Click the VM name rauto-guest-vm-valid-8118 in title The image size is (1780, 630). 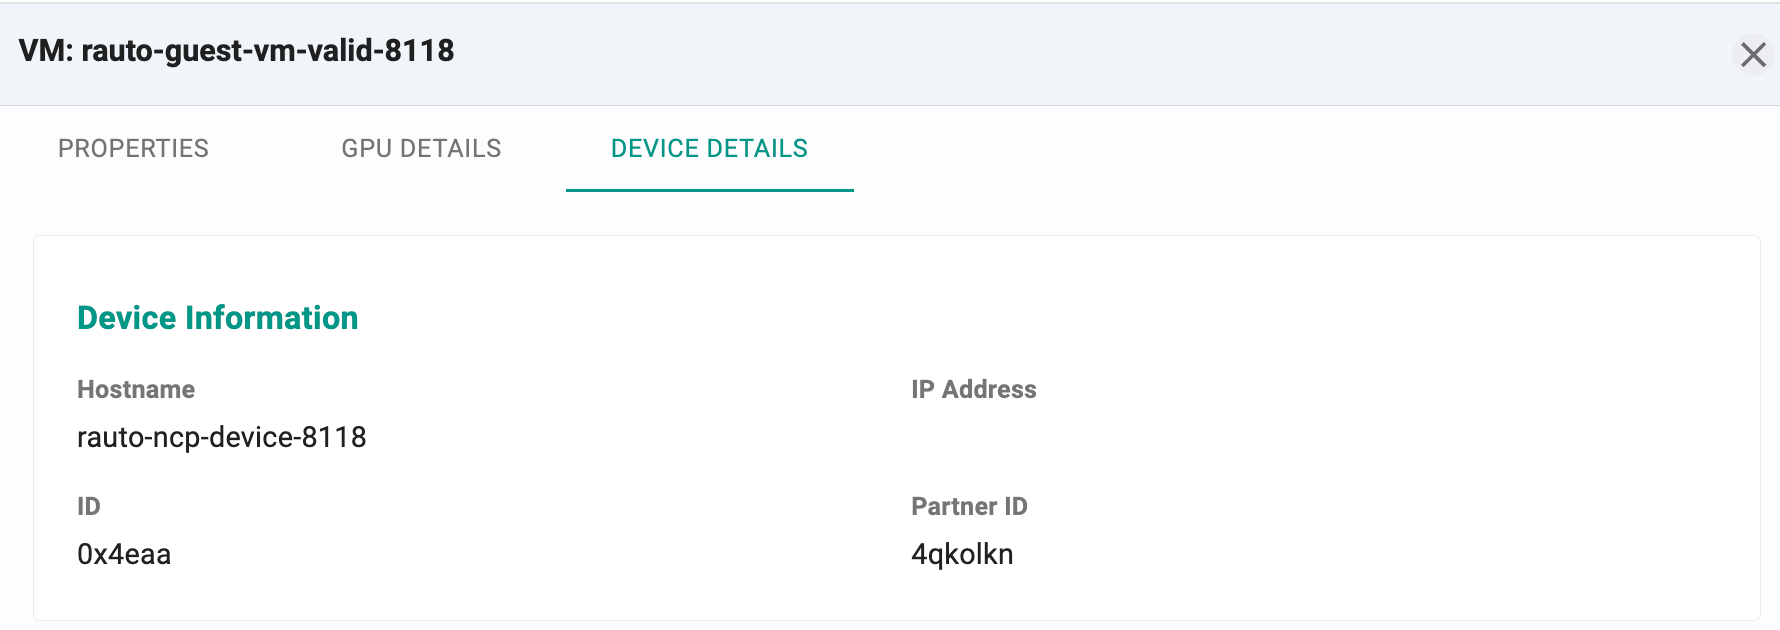pyautogui.click(x=268, y=51)
